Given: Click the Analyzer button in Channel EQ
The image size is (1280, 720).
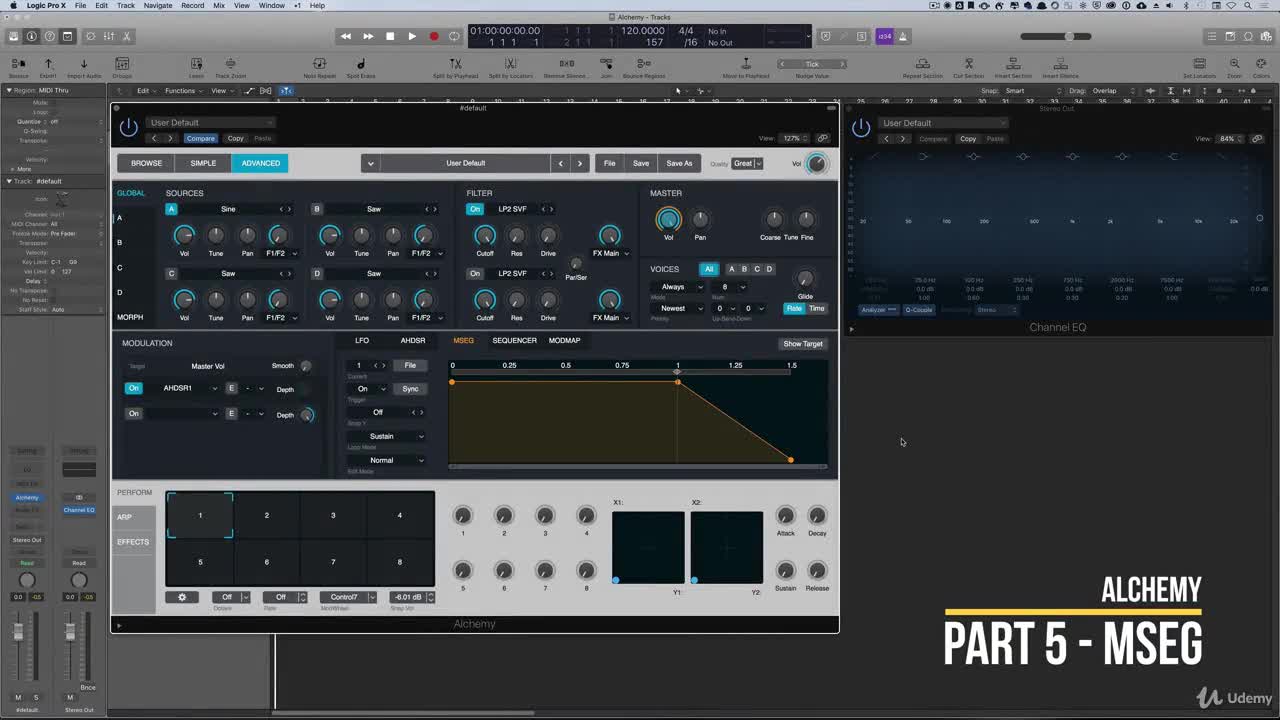Looking at the screenshot, I should (x=878, y=310).
